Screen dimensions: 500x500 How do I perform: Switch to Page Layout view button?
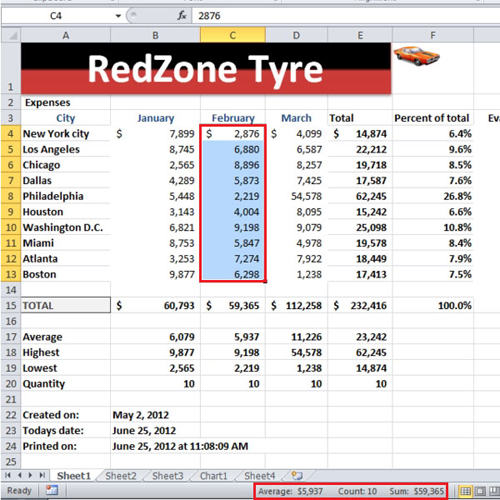(480, 491)
